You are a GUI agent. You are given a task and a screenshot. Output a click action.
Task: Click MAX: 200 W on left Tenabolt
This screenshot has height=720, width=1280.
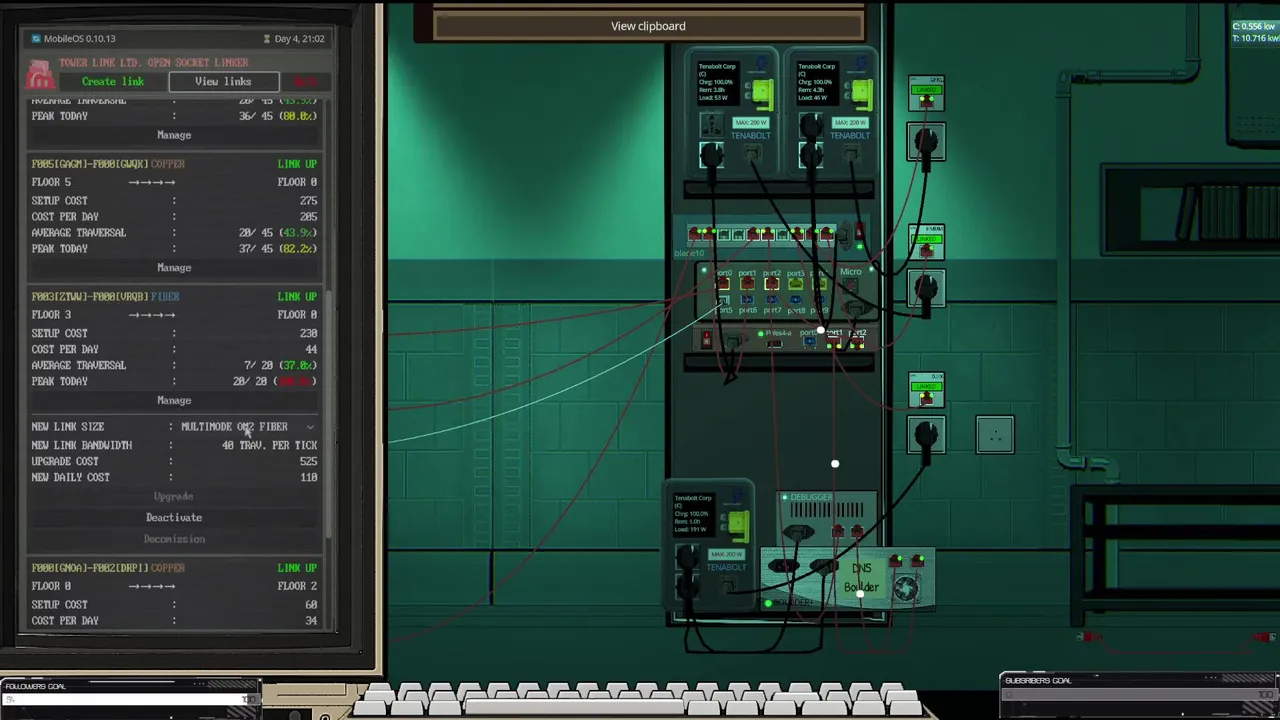pyautogui.click(x=751, y=122)
